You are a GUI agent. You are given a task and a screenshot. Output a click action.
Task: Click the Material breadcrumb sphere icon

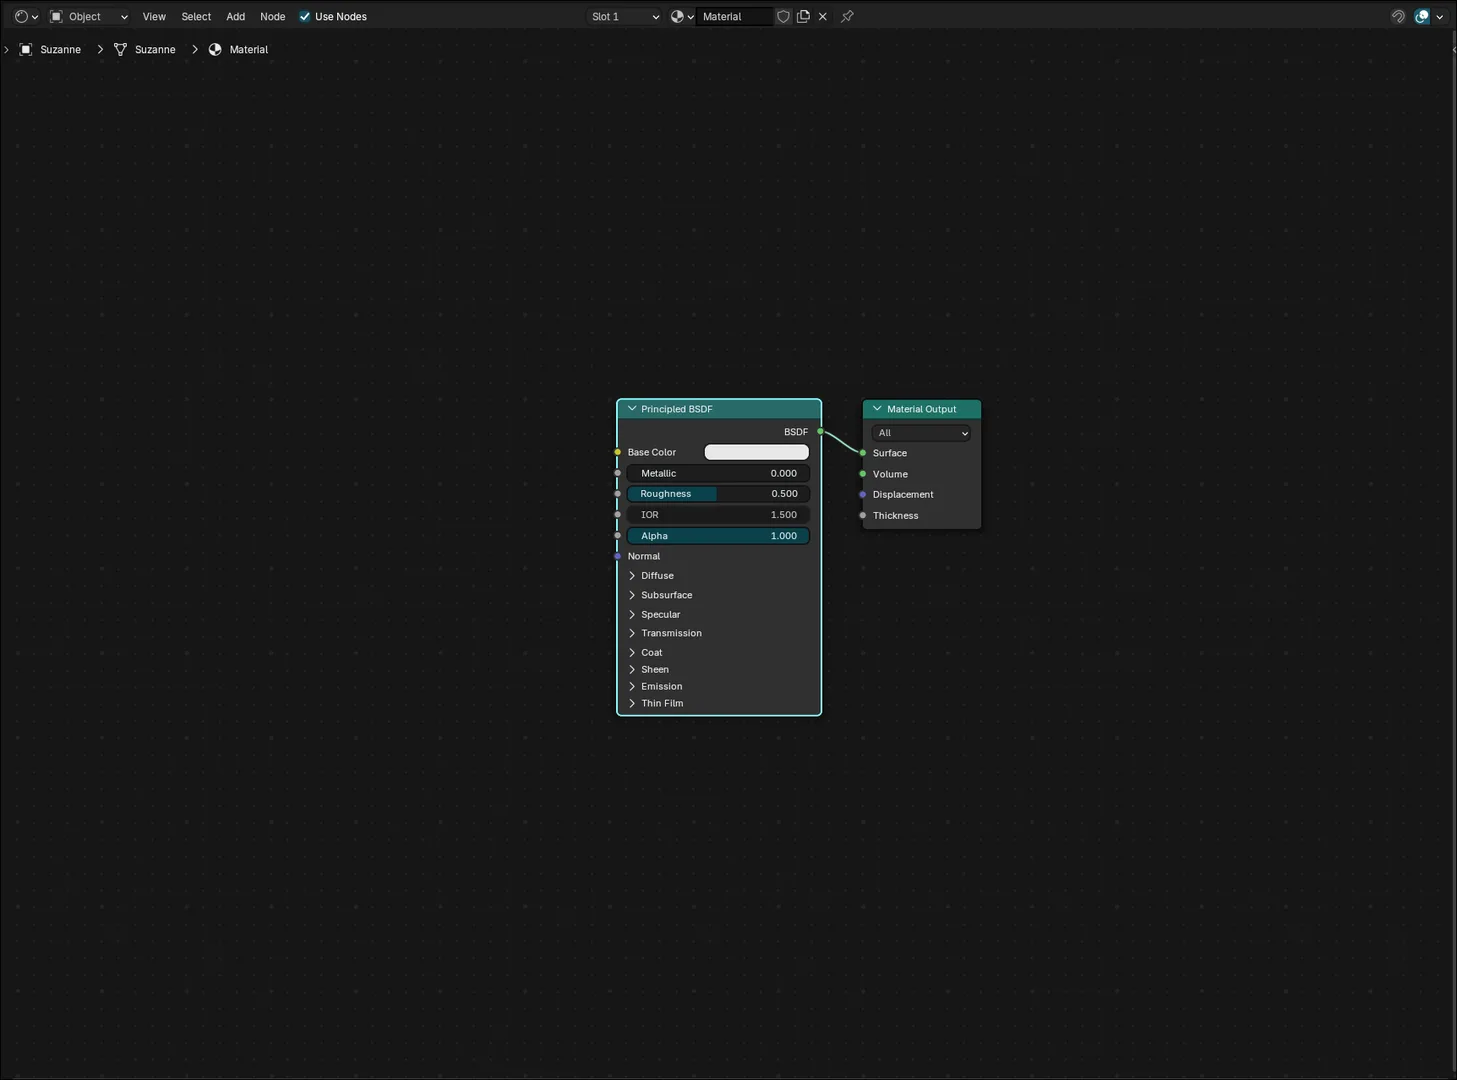pos(215,49)
